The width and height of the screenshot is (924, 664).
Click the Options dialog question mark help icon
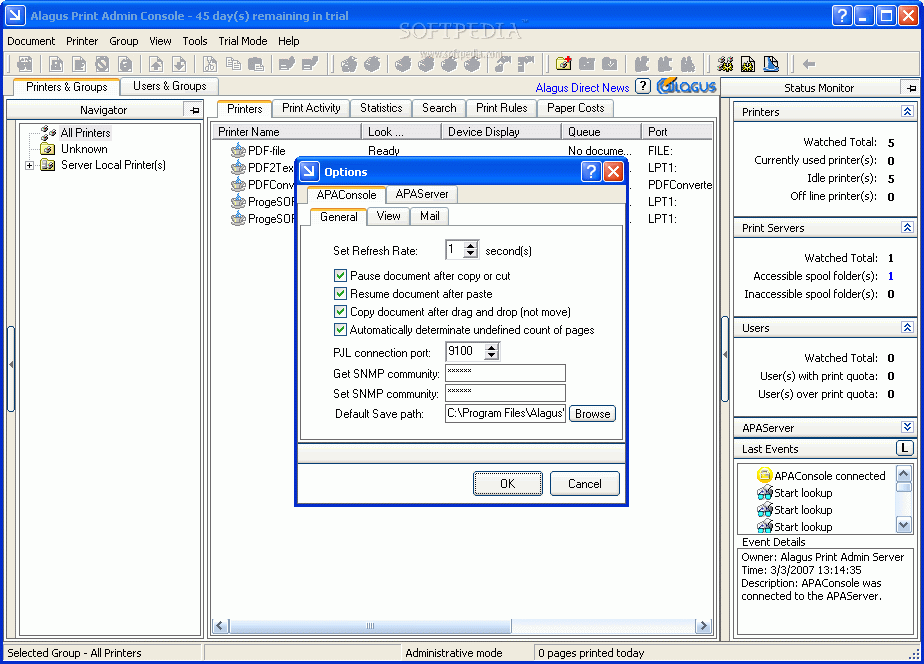click(591, 171)
